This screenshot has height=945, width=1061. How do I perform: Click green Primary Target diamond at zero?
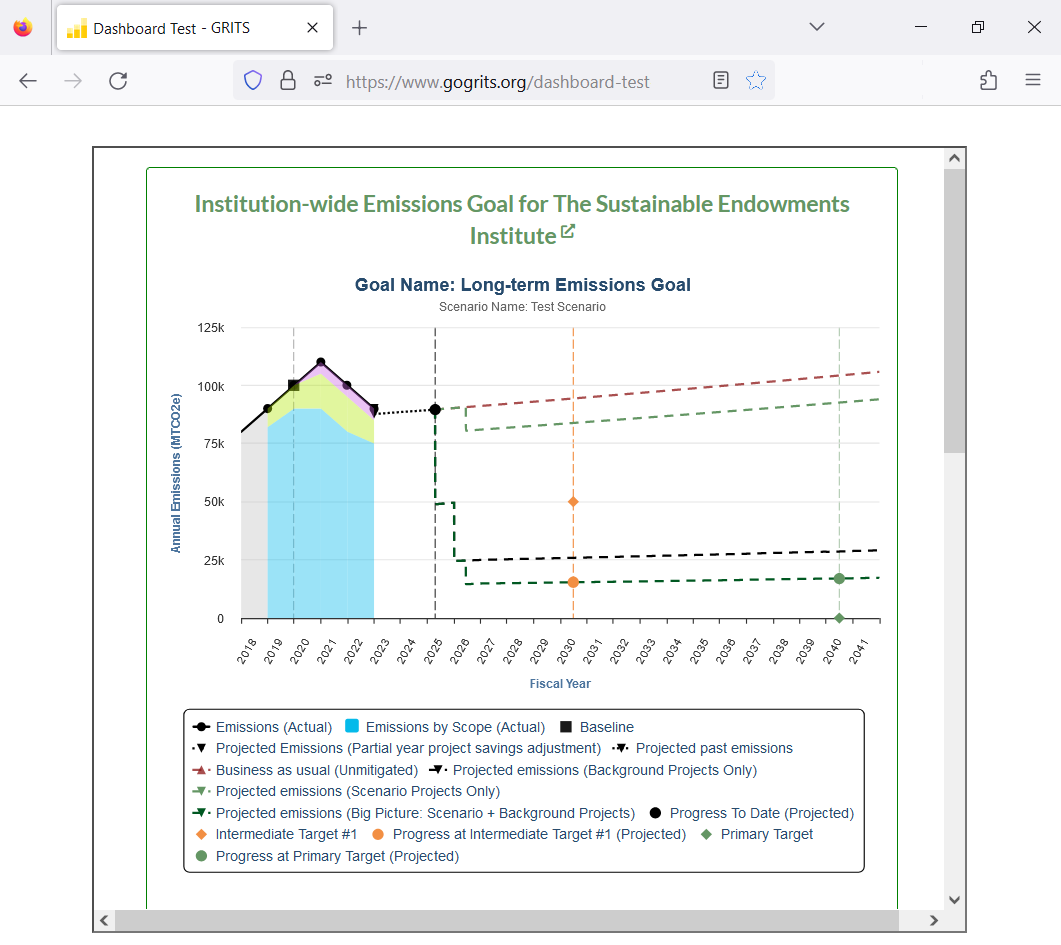(839, 618)
